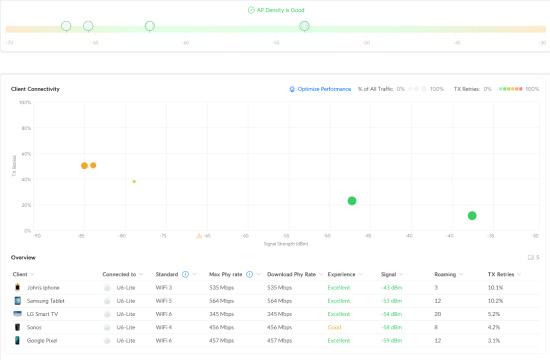
Task: Click the Good experience label for Sonos
Action: coord(334,327)
